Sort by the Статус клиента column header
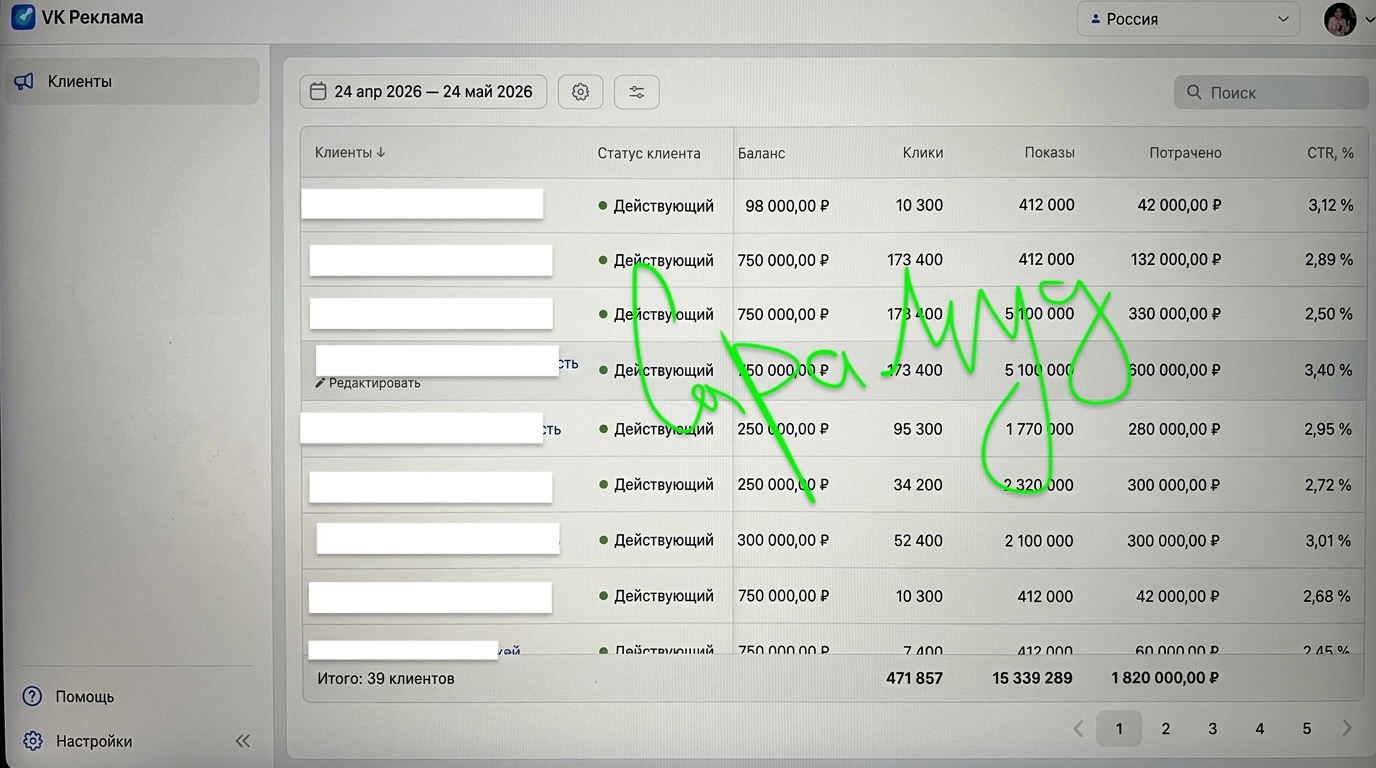The image size is (1376, 768). point(649,153)
